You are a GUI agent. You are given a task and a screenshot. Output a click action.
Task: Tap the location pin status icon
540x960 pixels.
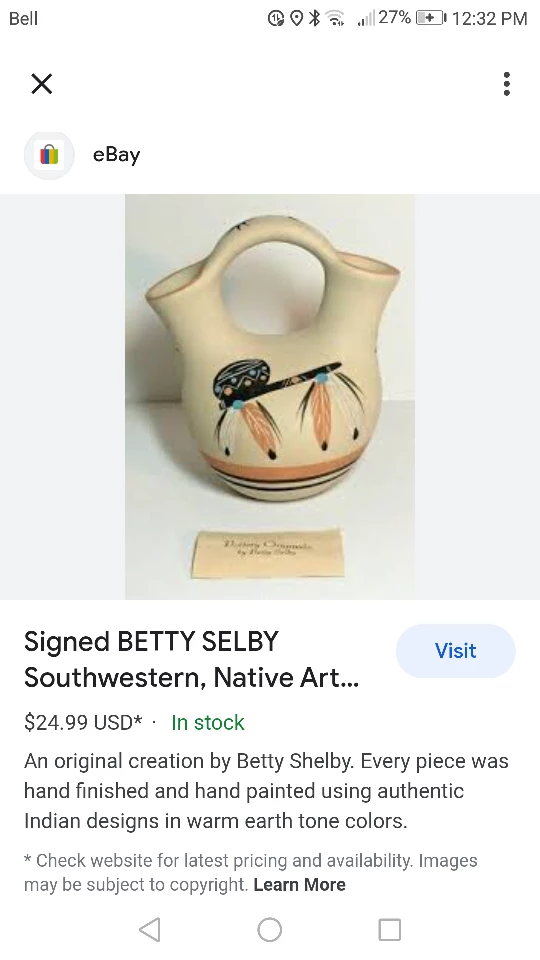pyautogui.click(x=296, y=19)
